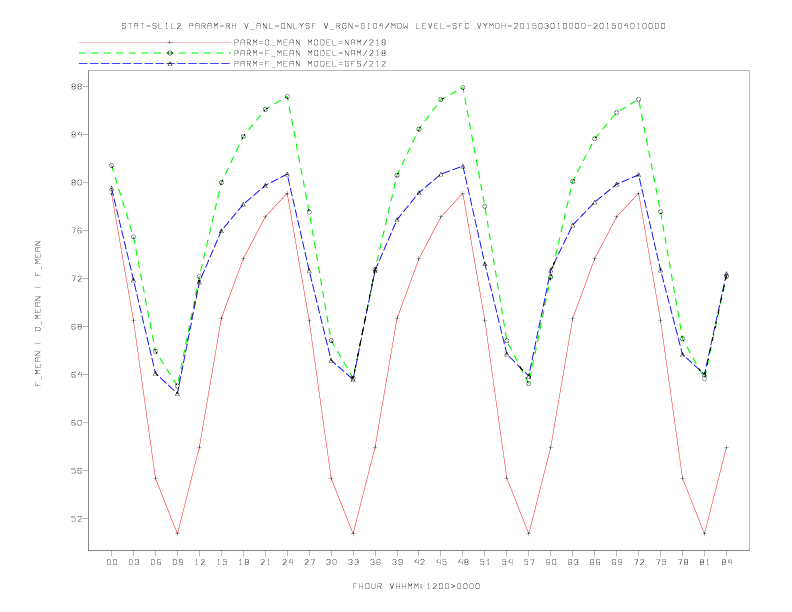Click x-axis tick label 33
The height and width of the screenshot is (612, 792).
click(x=353, y=562)
